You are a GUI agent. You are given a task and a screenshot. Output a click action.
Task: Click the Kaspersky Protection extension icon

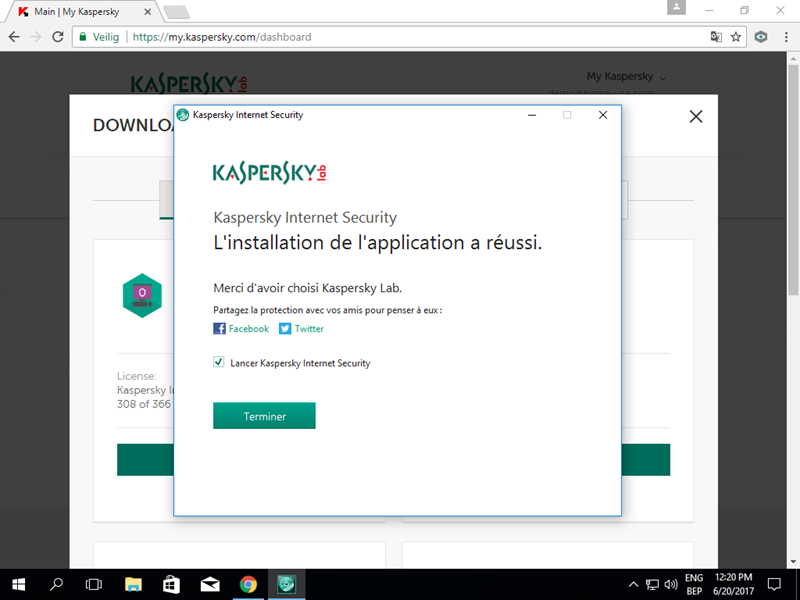[761, 37]
